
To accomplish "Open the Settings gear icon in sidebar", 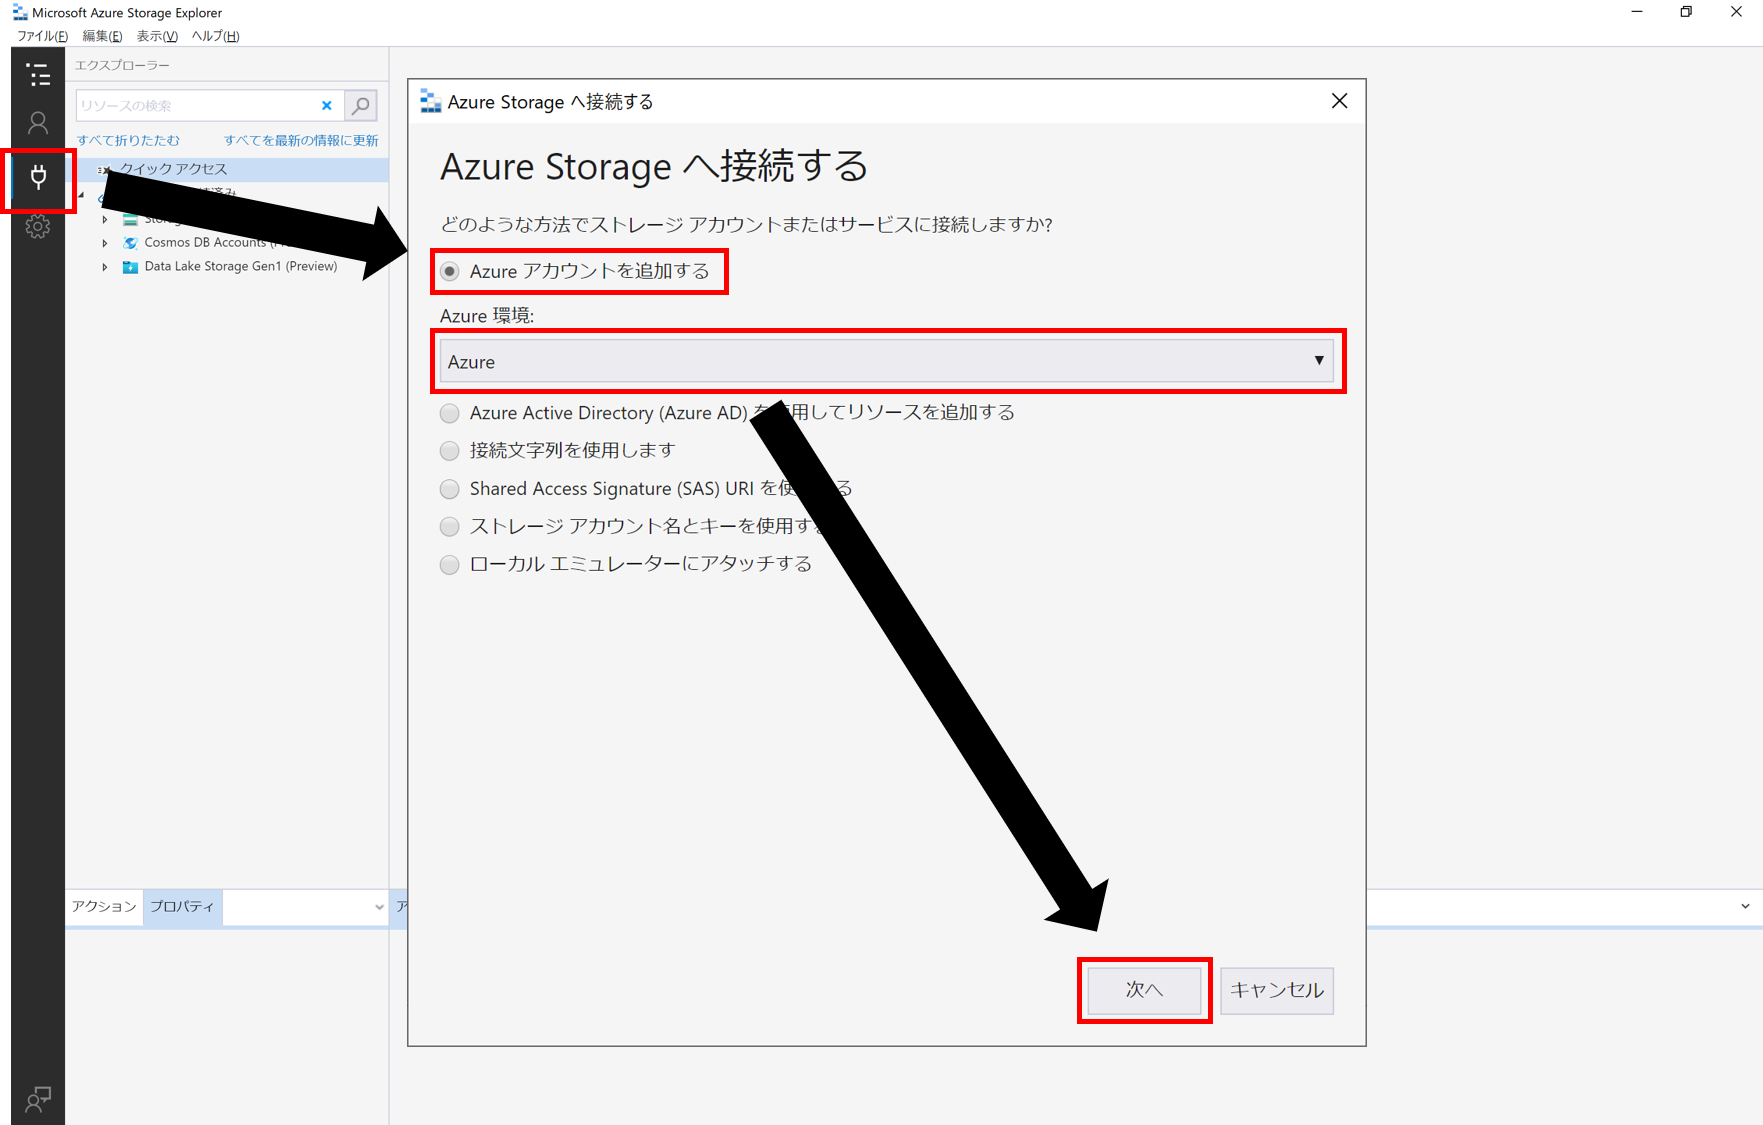I will click(38, 227).
